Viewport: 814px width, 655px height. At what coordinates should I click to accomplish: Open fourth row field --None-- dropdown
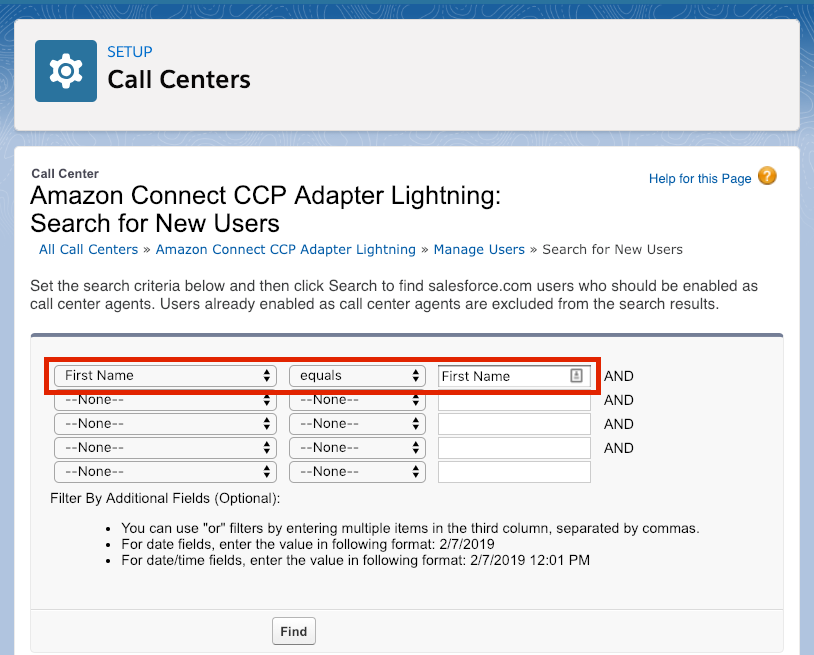165,448
